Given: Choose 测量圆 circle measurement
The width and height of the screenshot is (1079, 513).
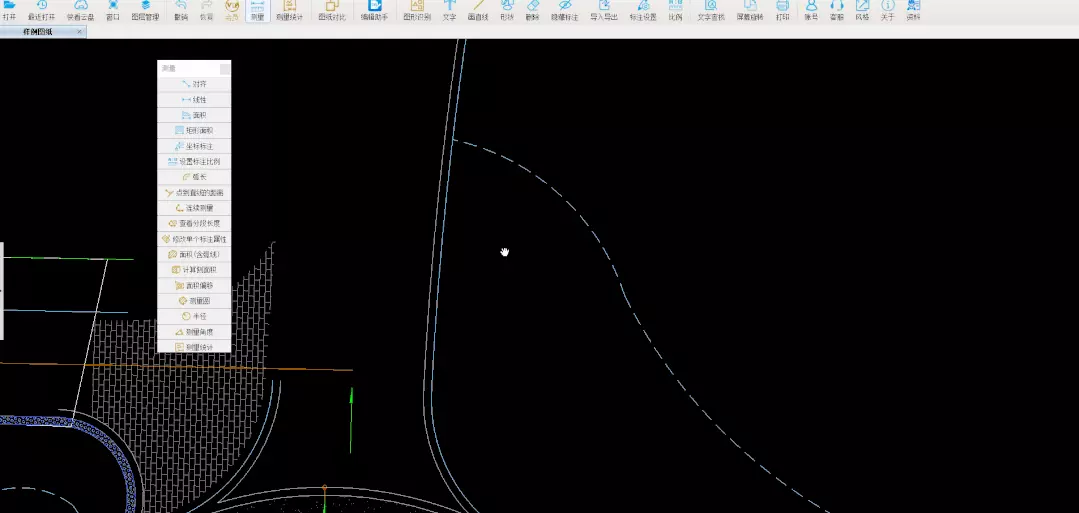Looking at the screenshot, I should pyautogui.click(x=194, y=301).
